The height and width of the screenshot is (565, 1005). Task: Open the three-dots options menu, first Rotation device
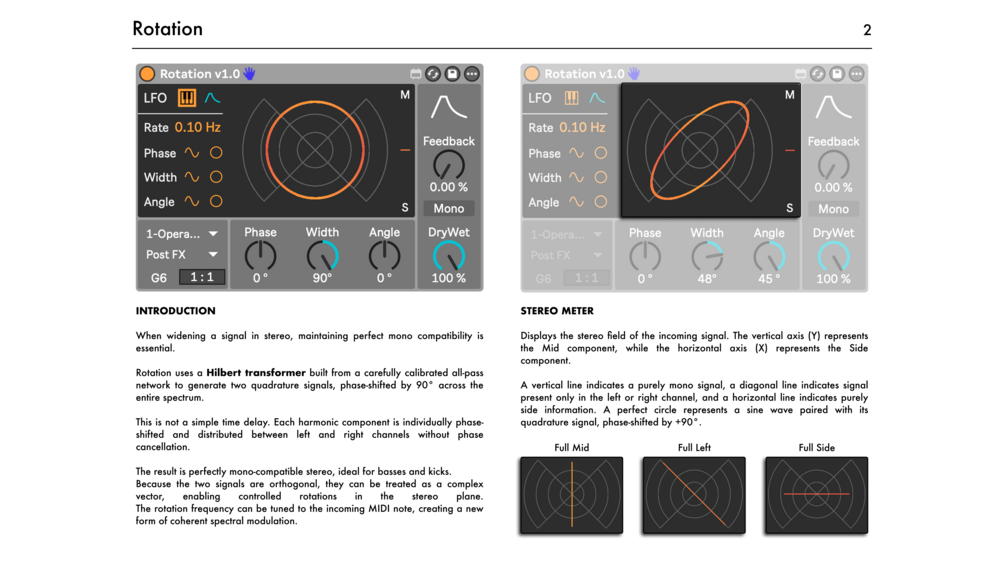click(x=472, y=74)
